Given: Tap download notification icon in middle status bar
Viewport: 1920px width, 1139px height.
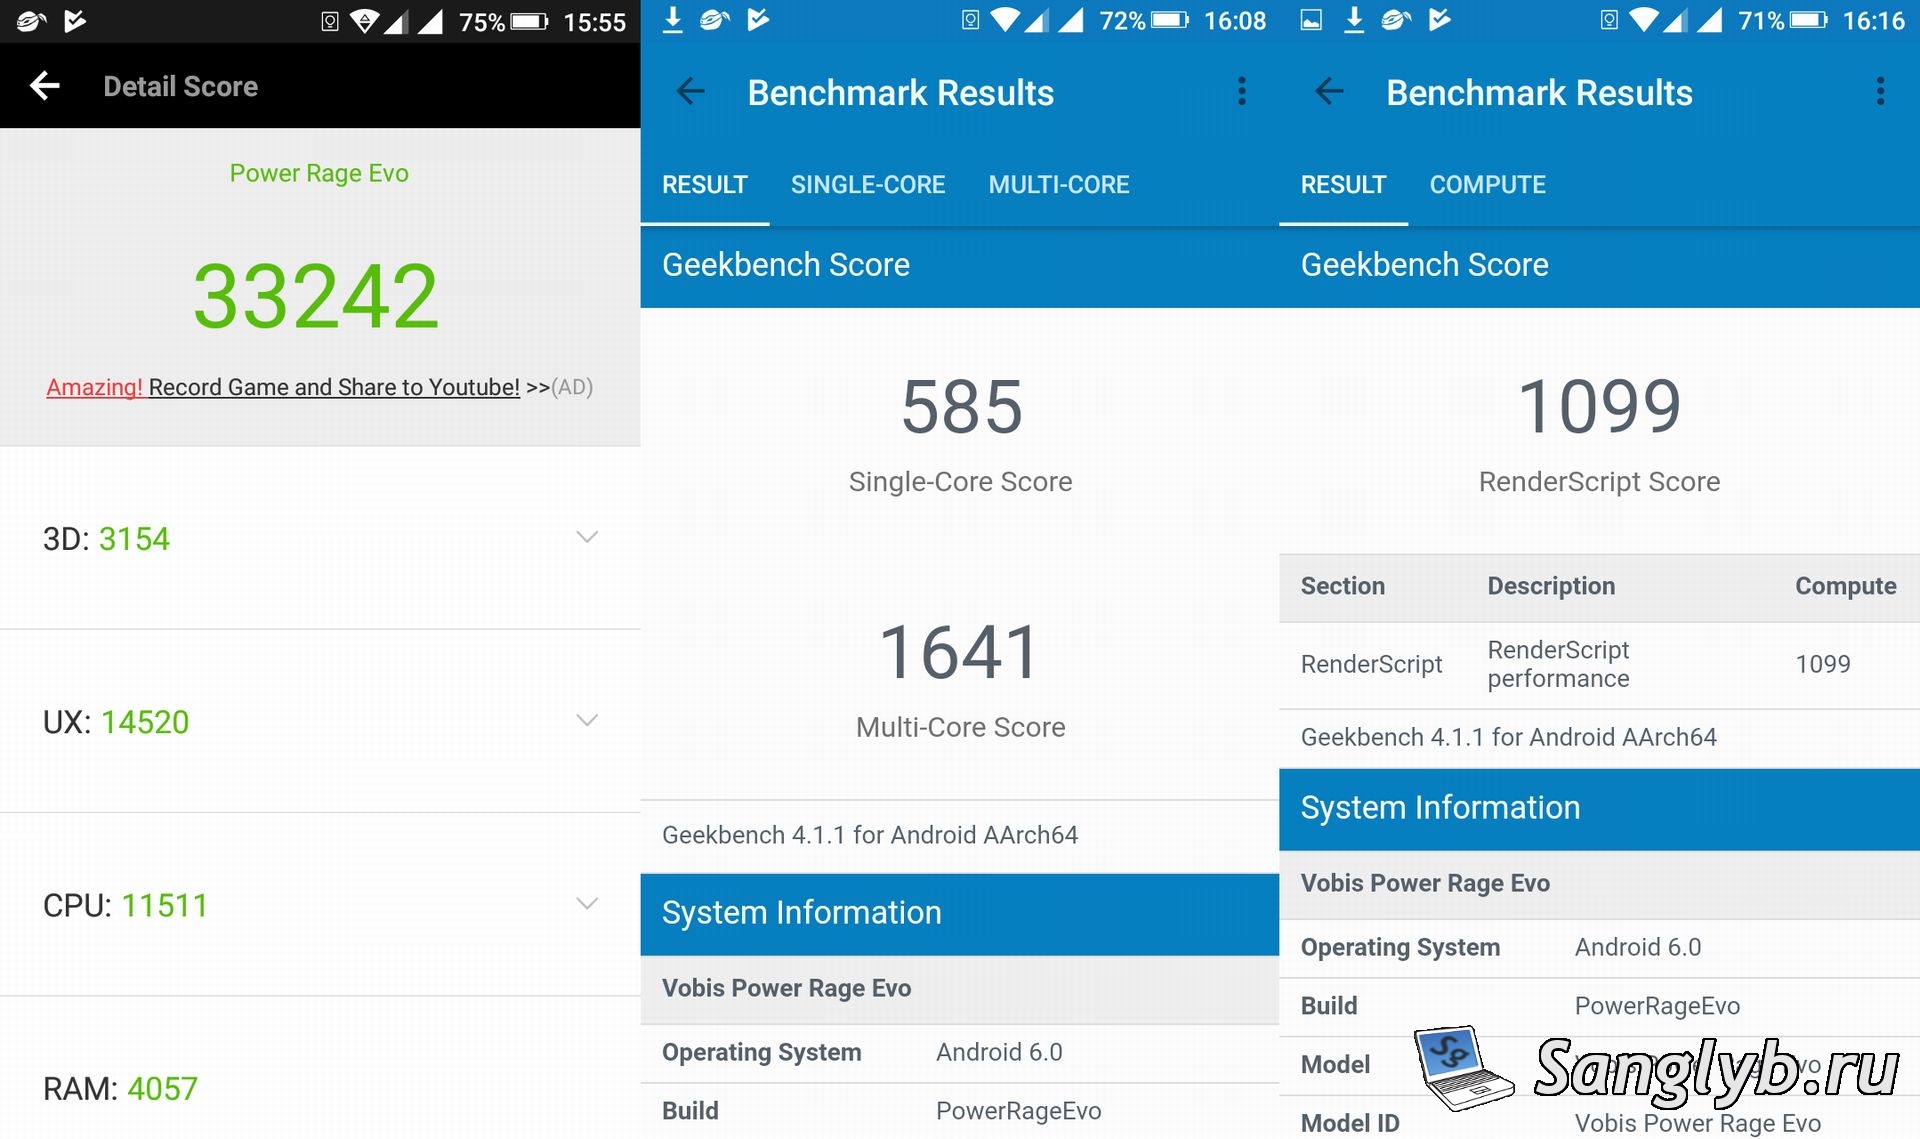Looking at the screenshot, I should (x=673, y=20).
